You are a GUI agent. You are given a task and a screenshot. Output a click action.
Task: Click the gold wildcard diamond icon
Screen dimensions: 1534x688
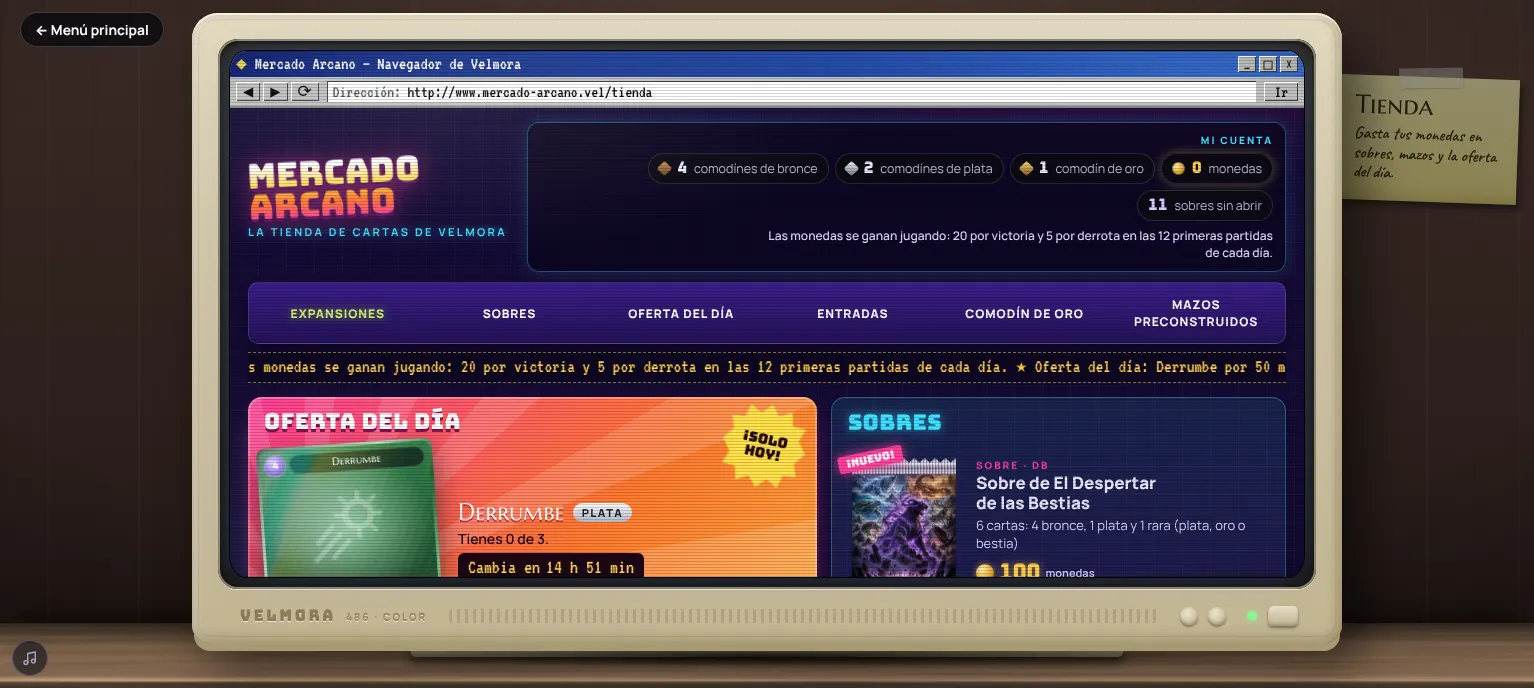coord(1026,168)
